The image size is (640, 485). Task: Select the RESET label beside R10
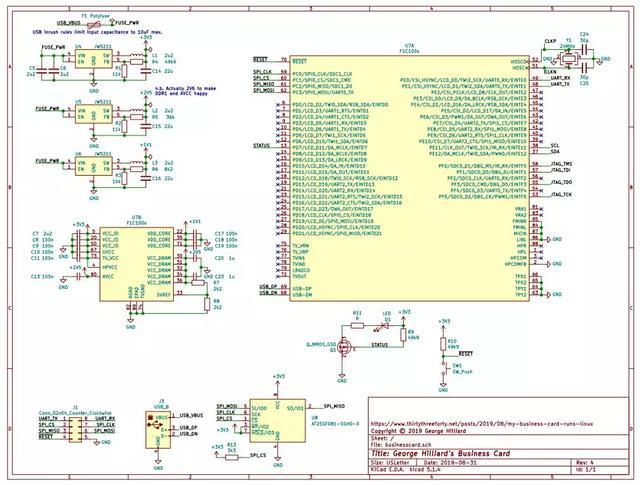coord(466,354)
